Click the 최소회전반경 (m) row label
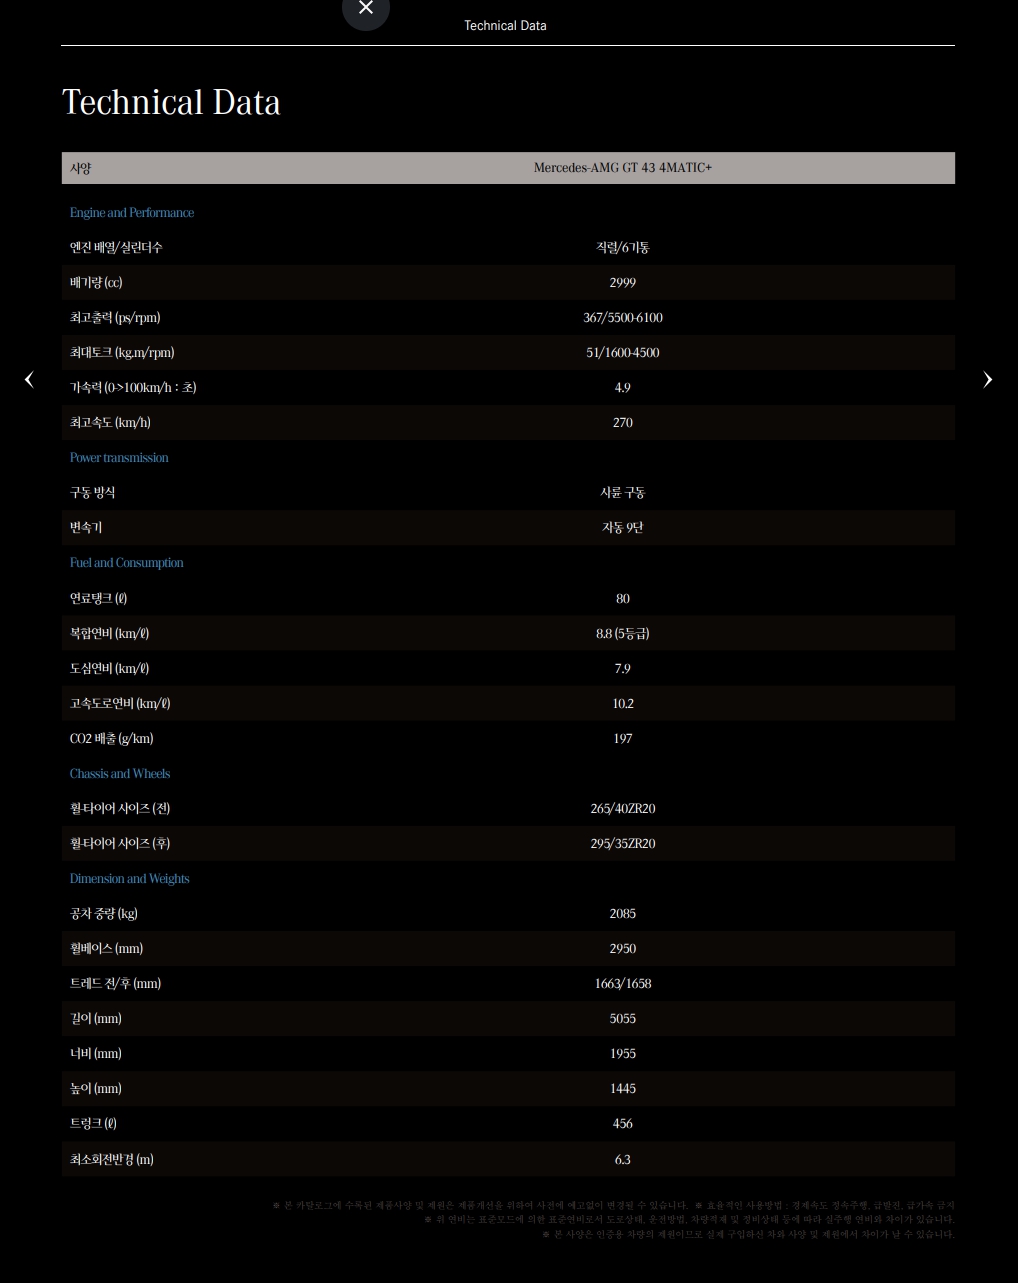 point(112,1160)
